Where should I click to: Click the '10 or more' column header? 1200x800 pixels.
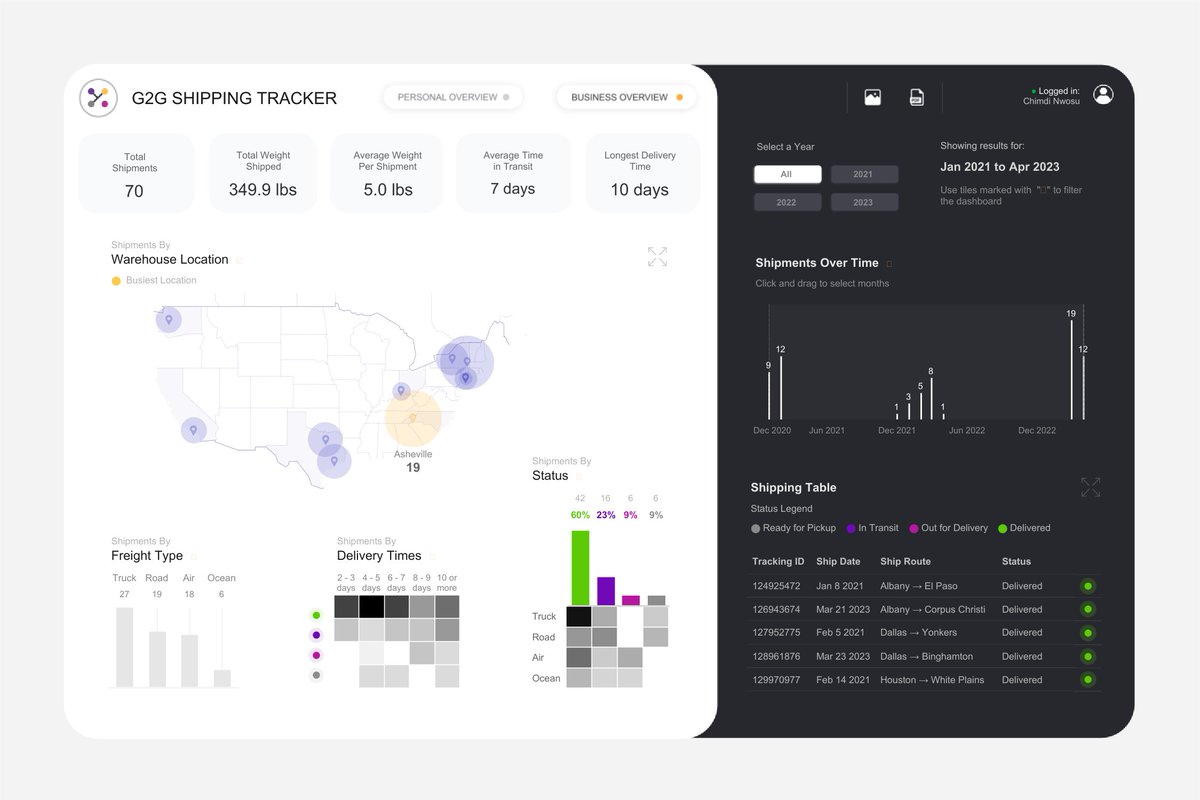447,582
